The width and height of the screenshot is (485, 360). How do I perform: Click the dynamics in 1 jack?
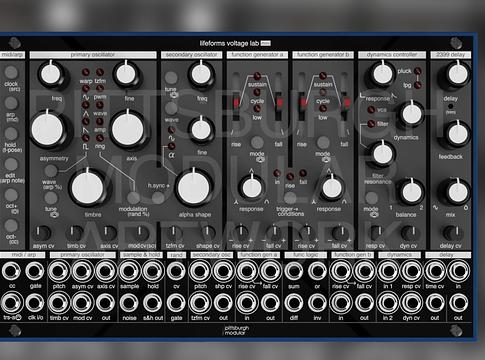[387, 271]
